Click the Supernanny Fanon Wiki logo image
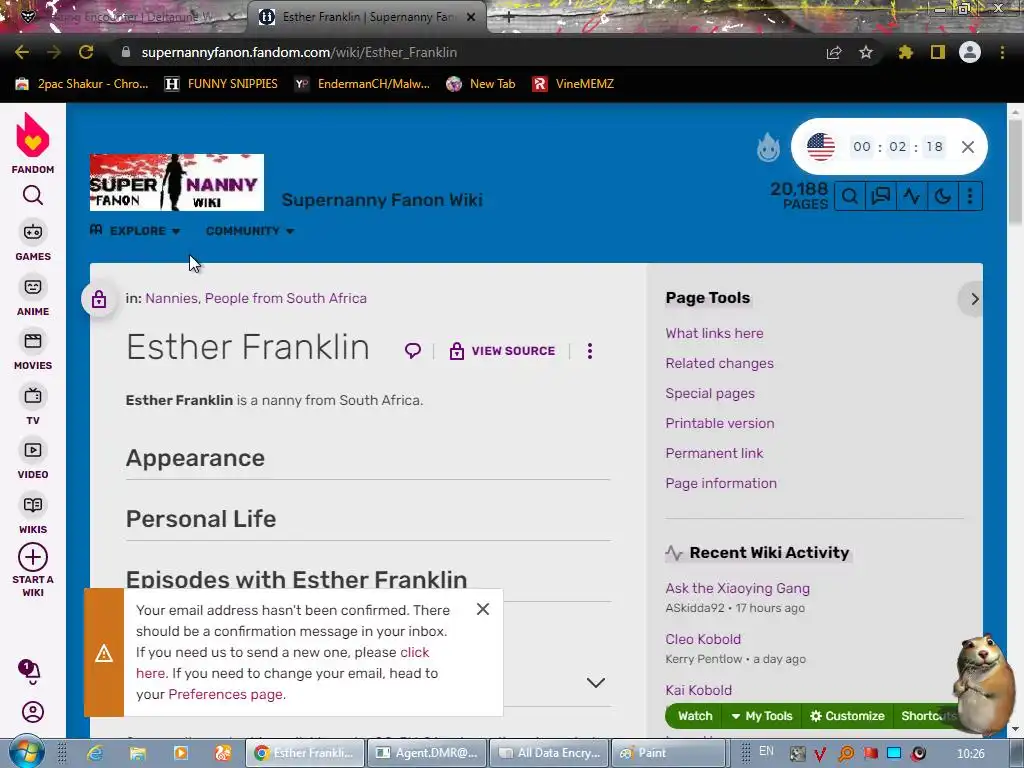 (x=176, y=182)
